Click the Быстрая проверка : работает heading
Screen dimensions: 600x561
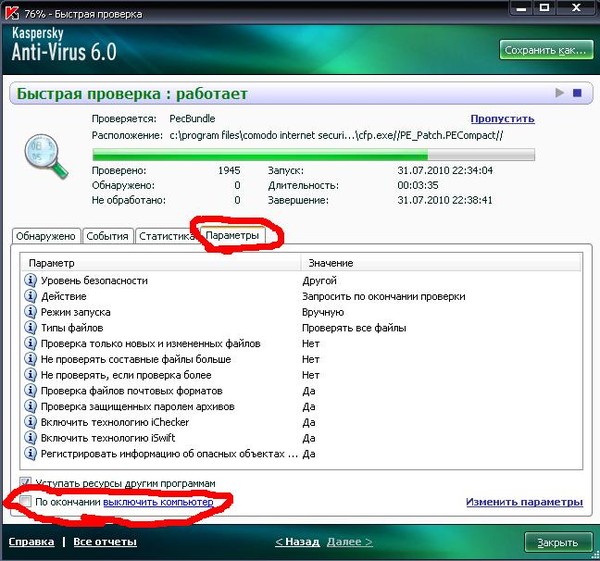click(132, 93)
